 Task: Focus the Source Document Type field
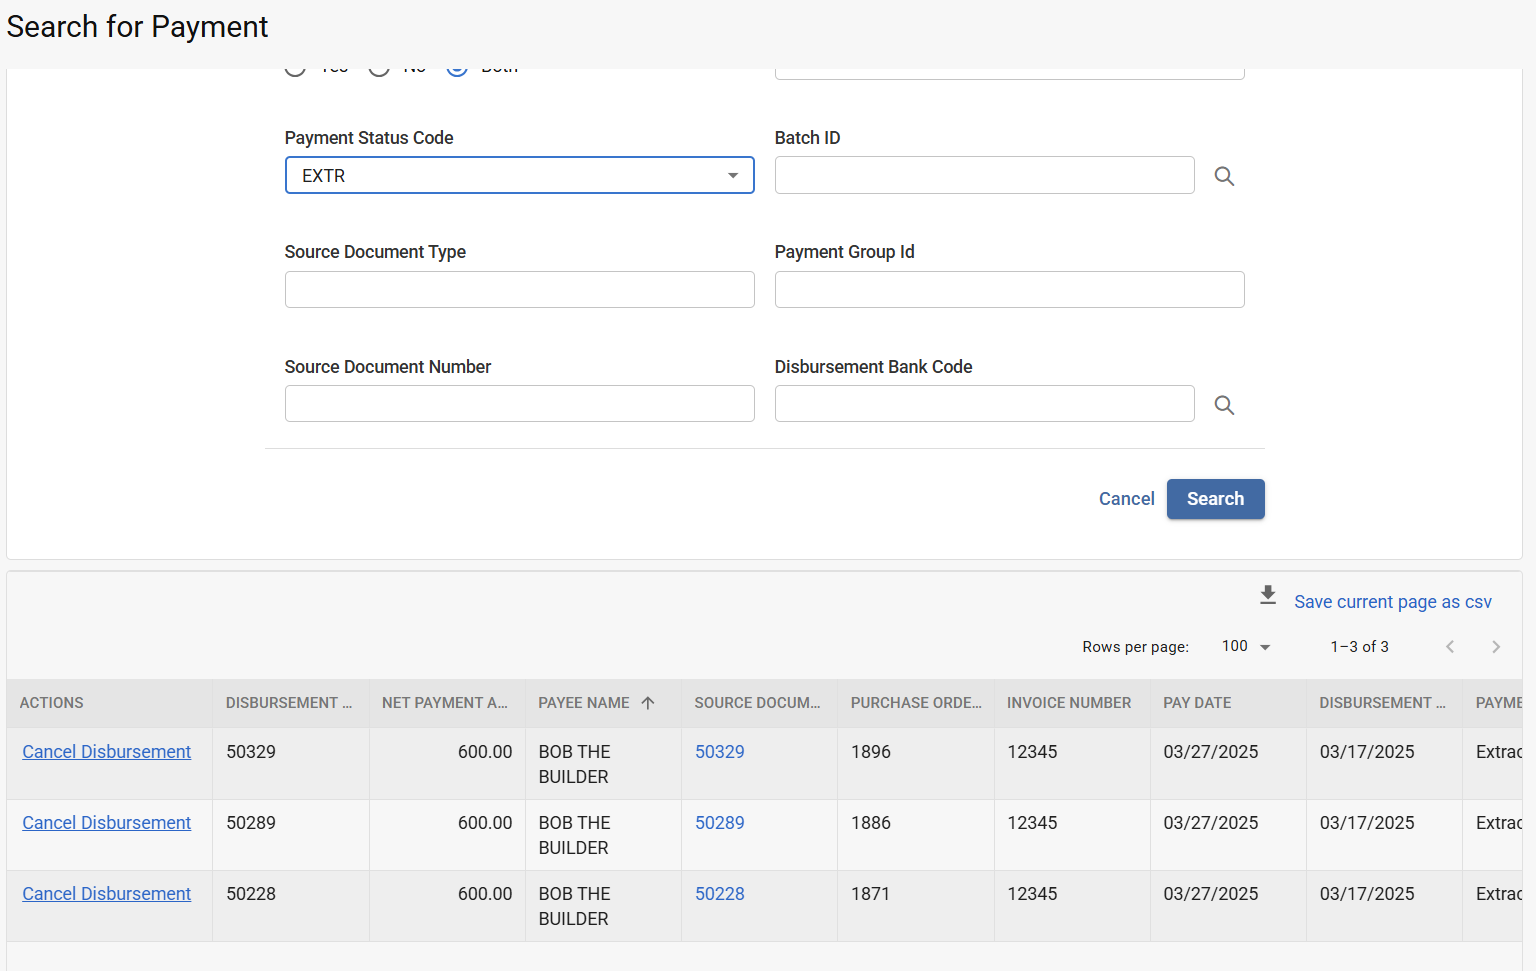click(x=519, y=290)
